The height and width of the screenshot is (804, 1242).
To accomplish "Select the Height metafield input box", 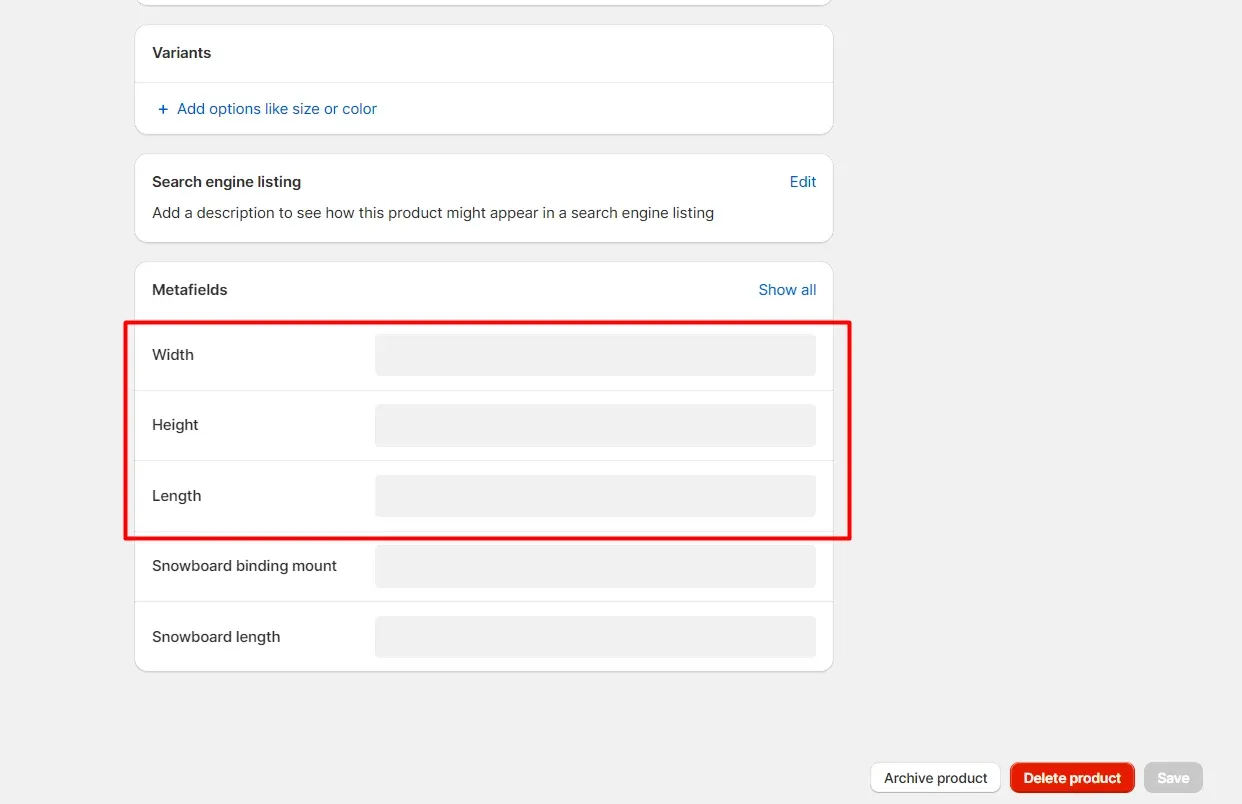I will [595, 426].
